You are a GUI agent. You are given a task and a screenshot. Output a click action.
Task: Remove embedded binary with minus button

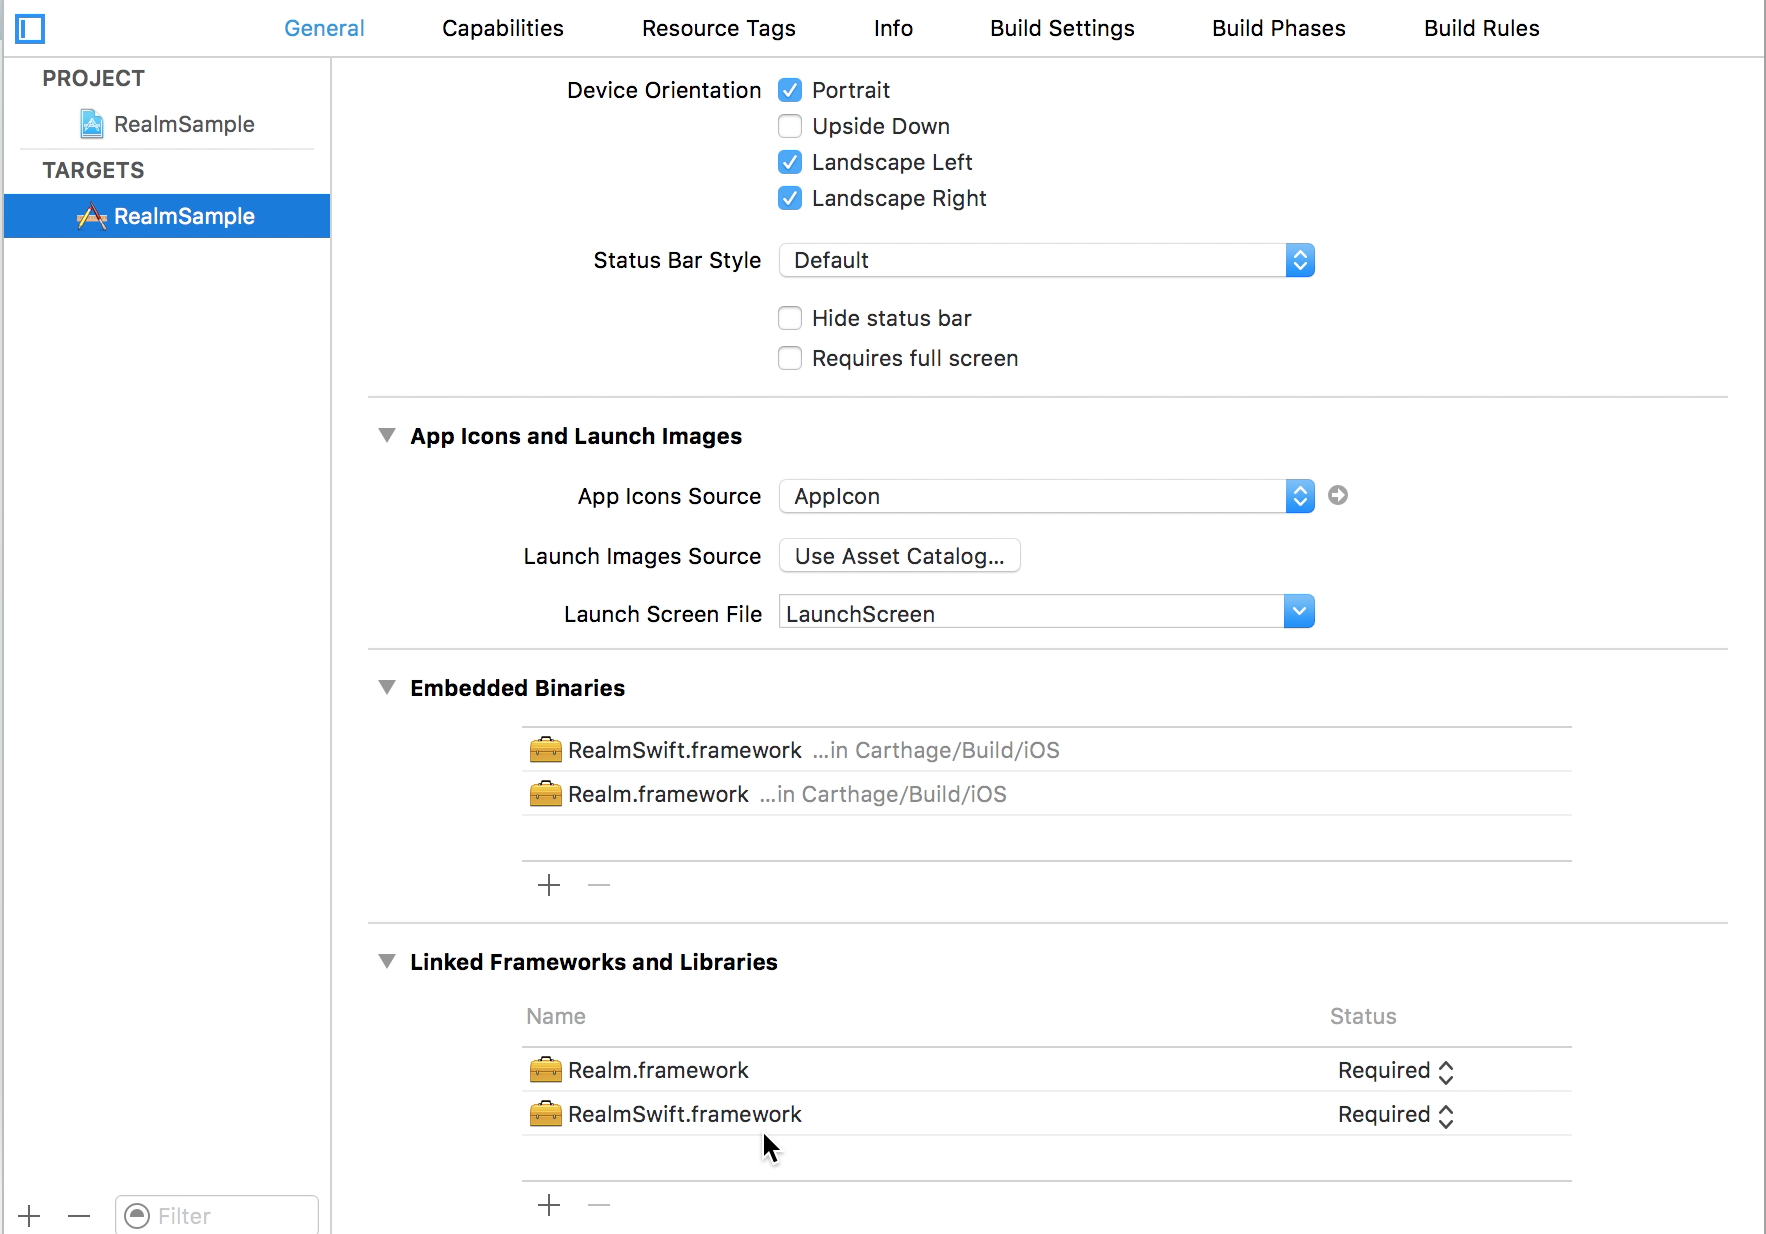(599, 885)
